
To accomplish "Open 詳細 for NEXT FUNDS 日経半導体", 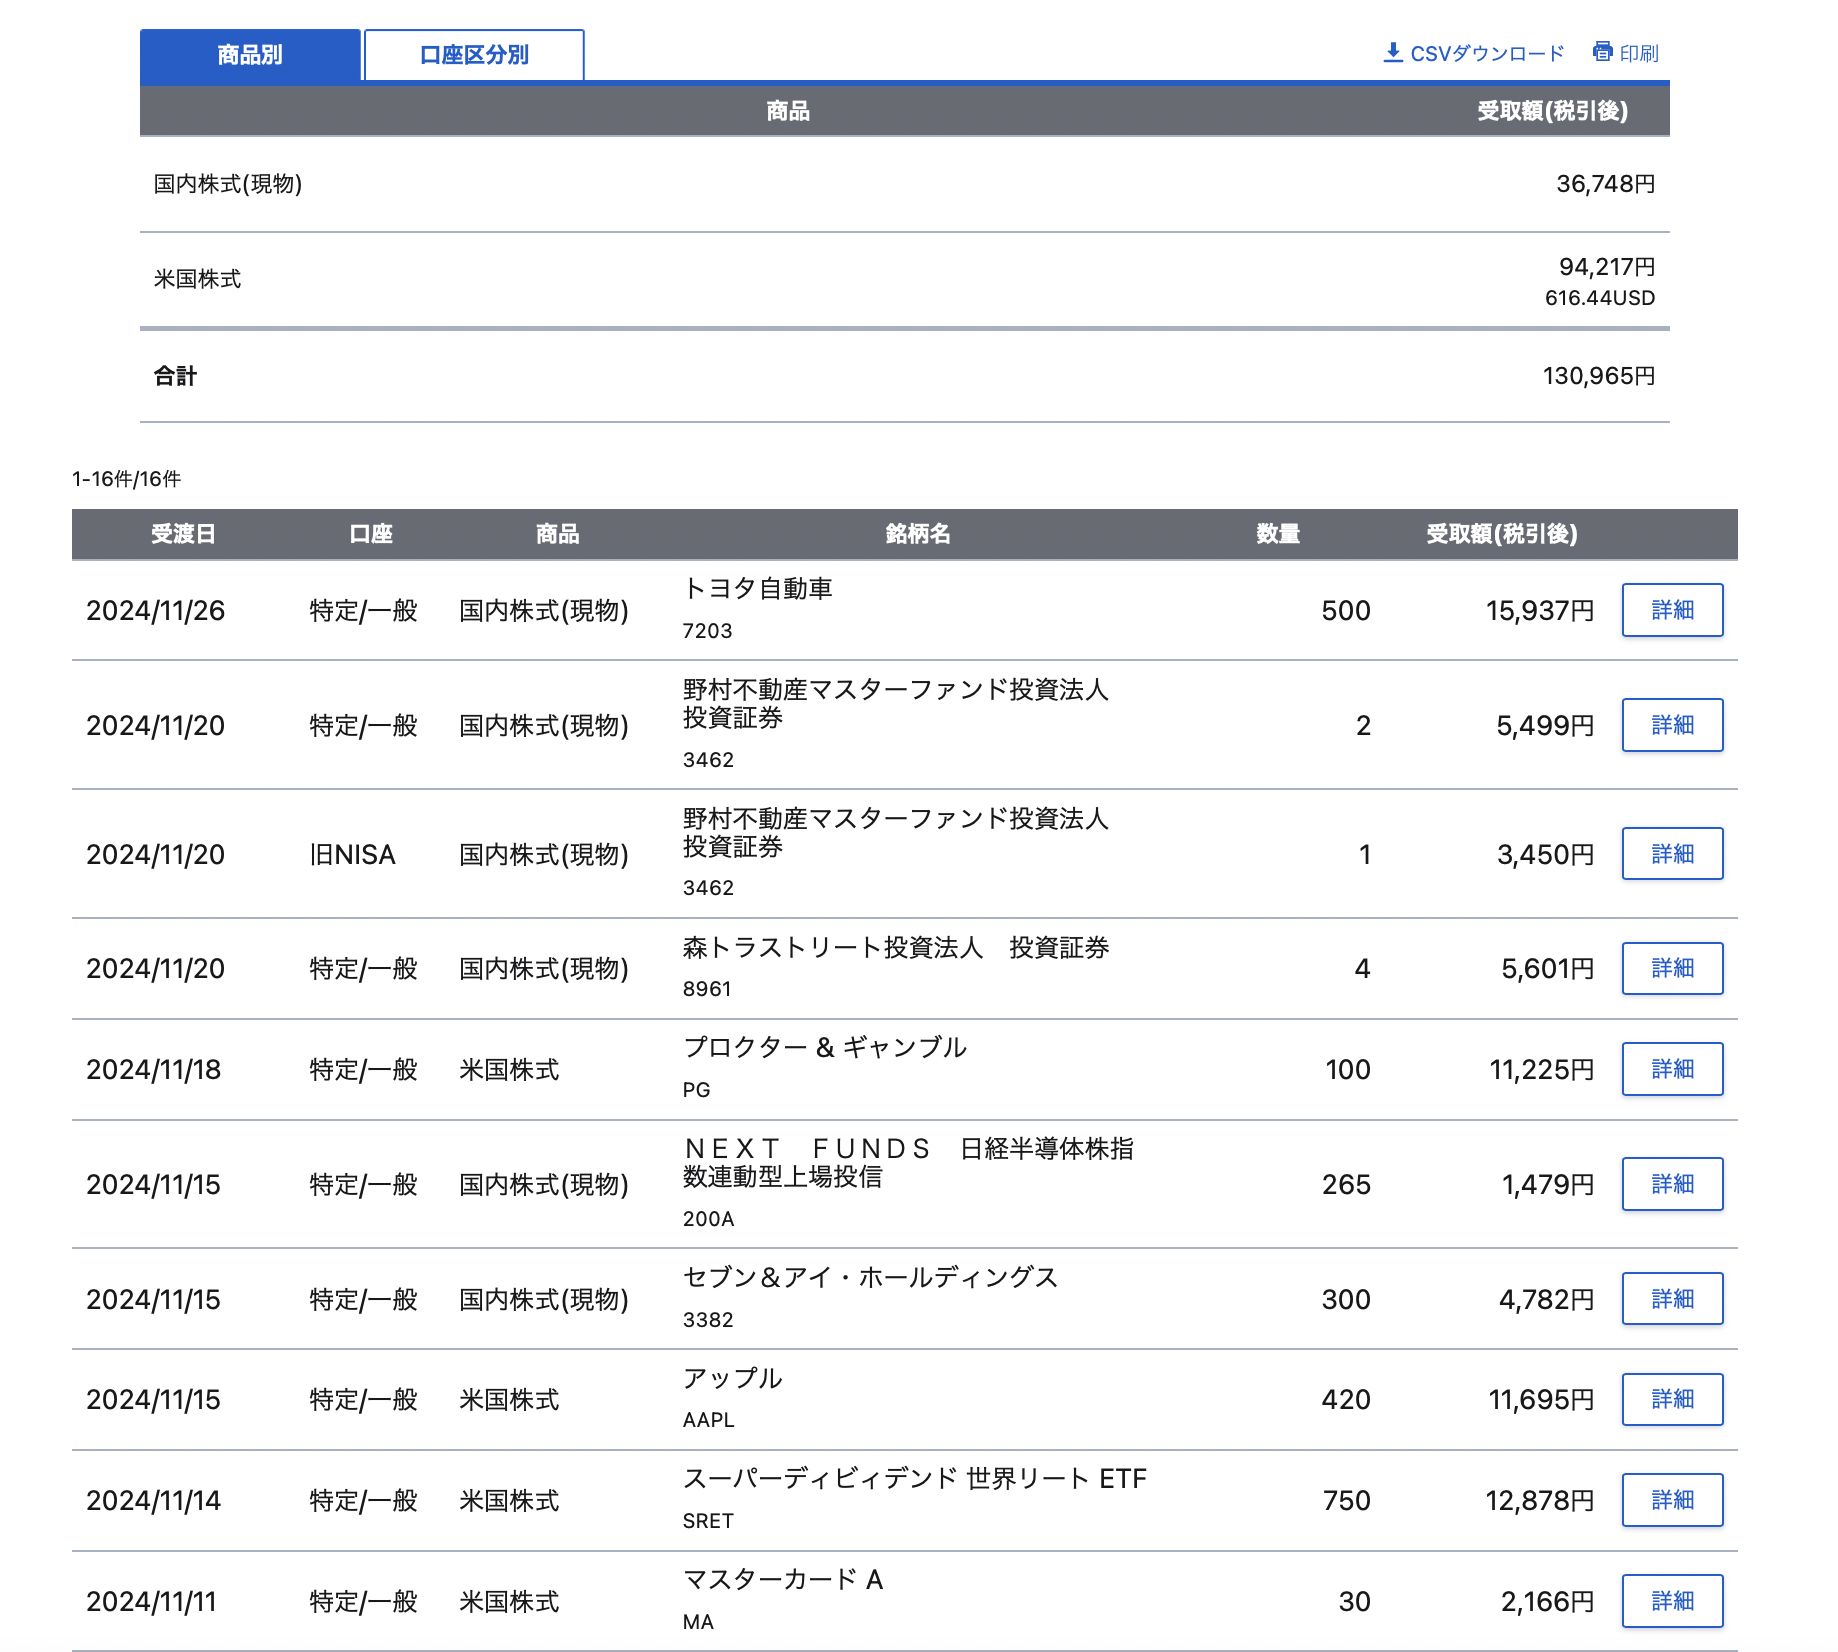I will 1672,1184.
